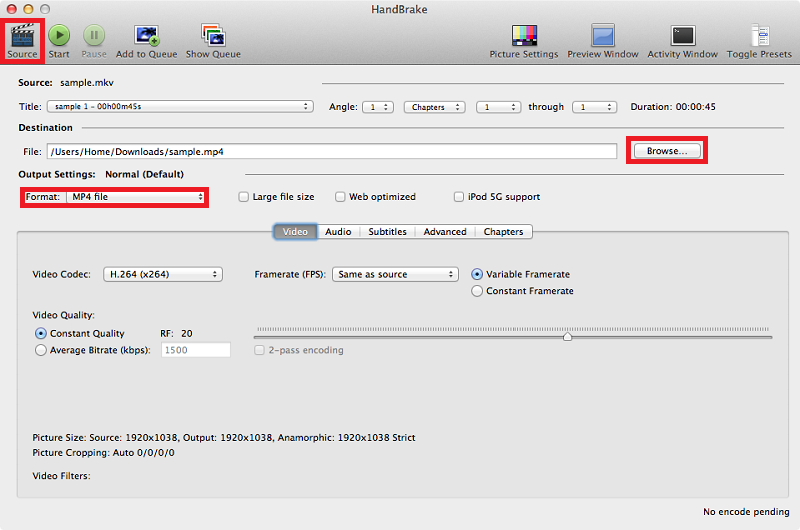Open the Angle selector
The height and width of the screenshot is (530, 800).
378,107
